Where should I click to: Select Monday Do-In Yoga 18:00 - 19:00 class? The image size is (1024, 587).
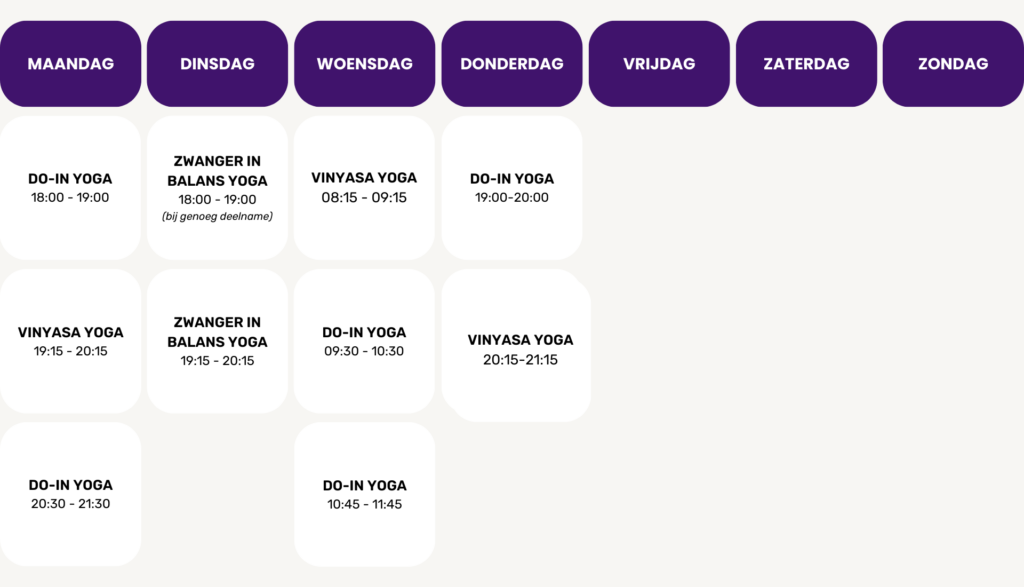[x=71, y=187]
